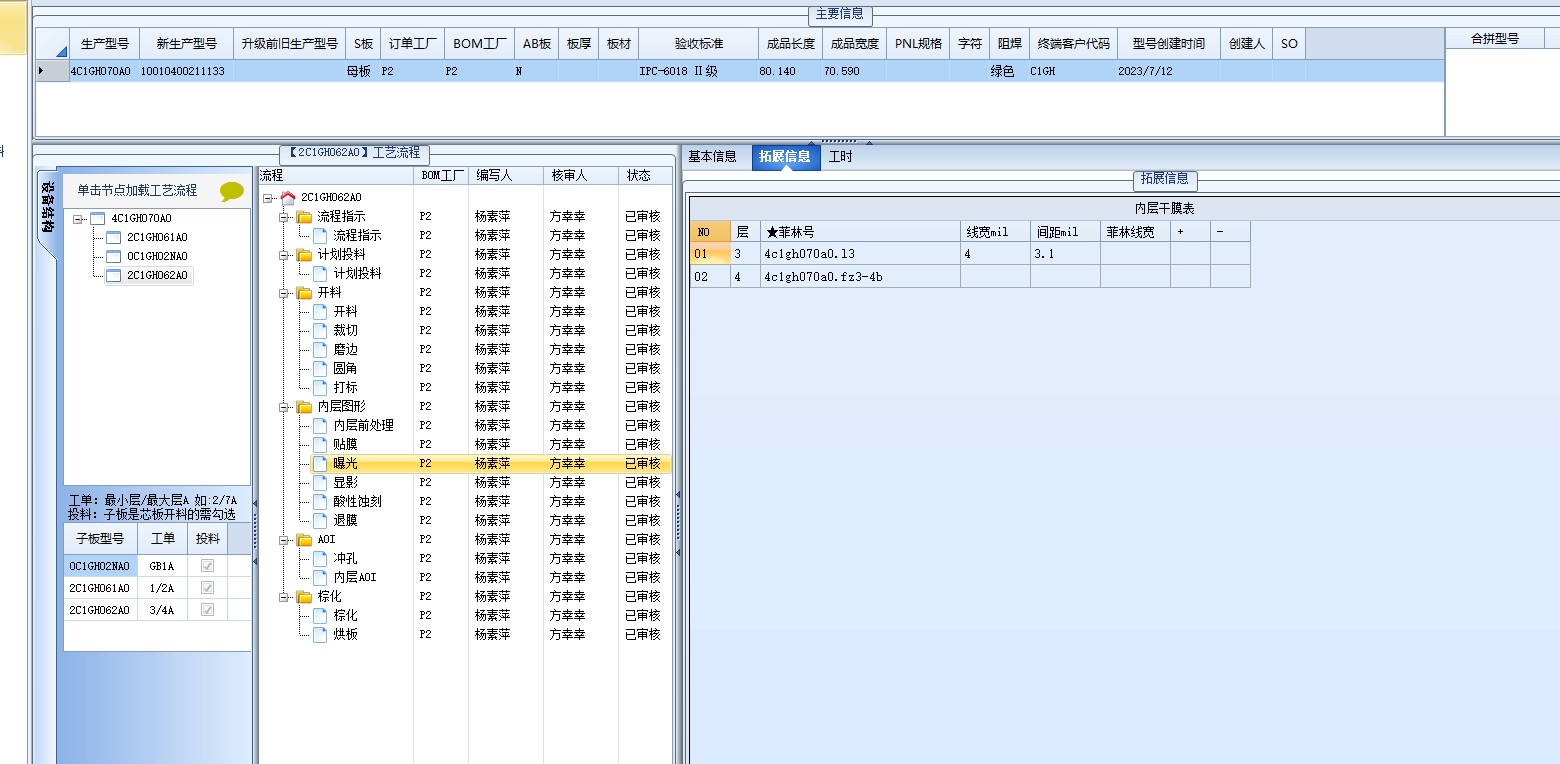Viewport: 1560px width, 764px height.
Task: Click document icon beside 显影 step
Action: coord(320,482)
